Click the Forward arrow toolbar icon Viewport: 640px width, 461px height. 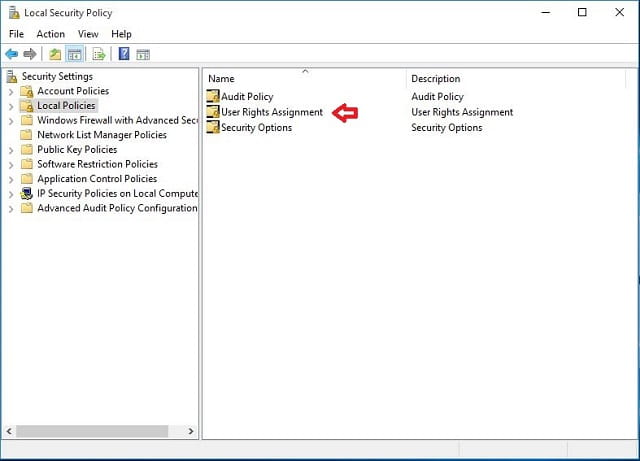pos(30,54)
